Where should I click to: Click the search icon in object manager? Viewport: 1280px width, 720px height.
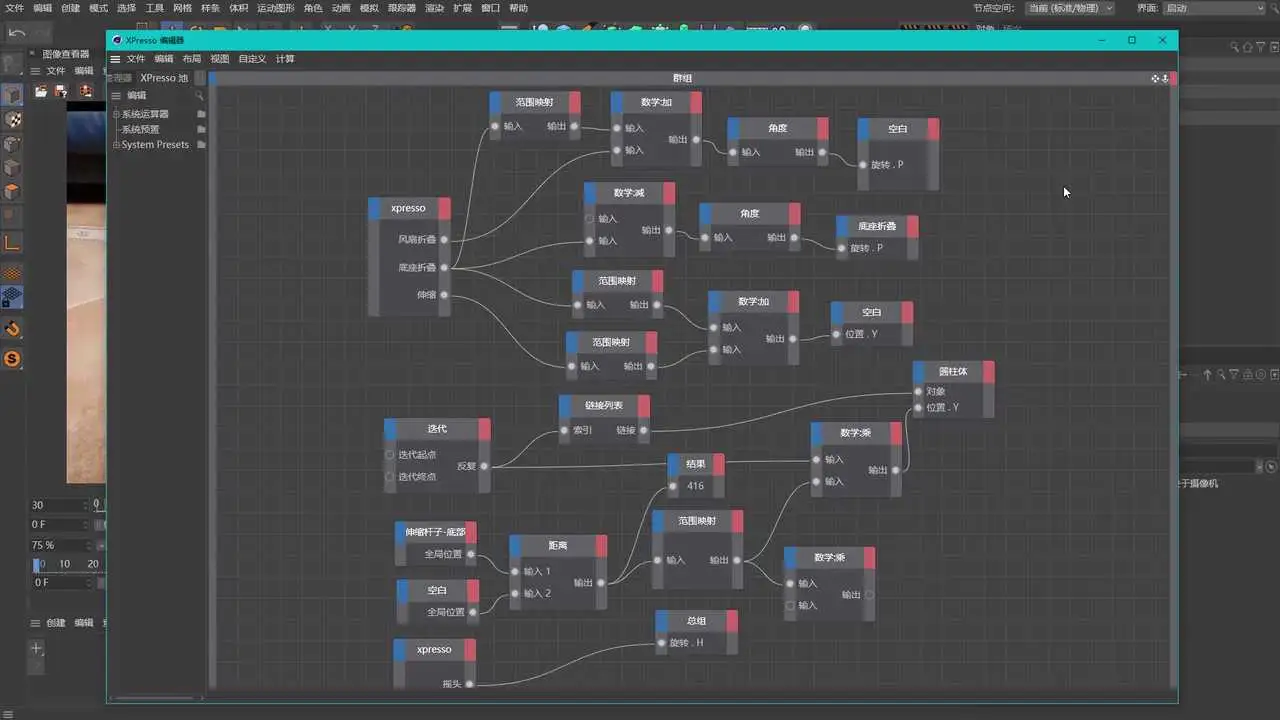(x=1234, y=47)
